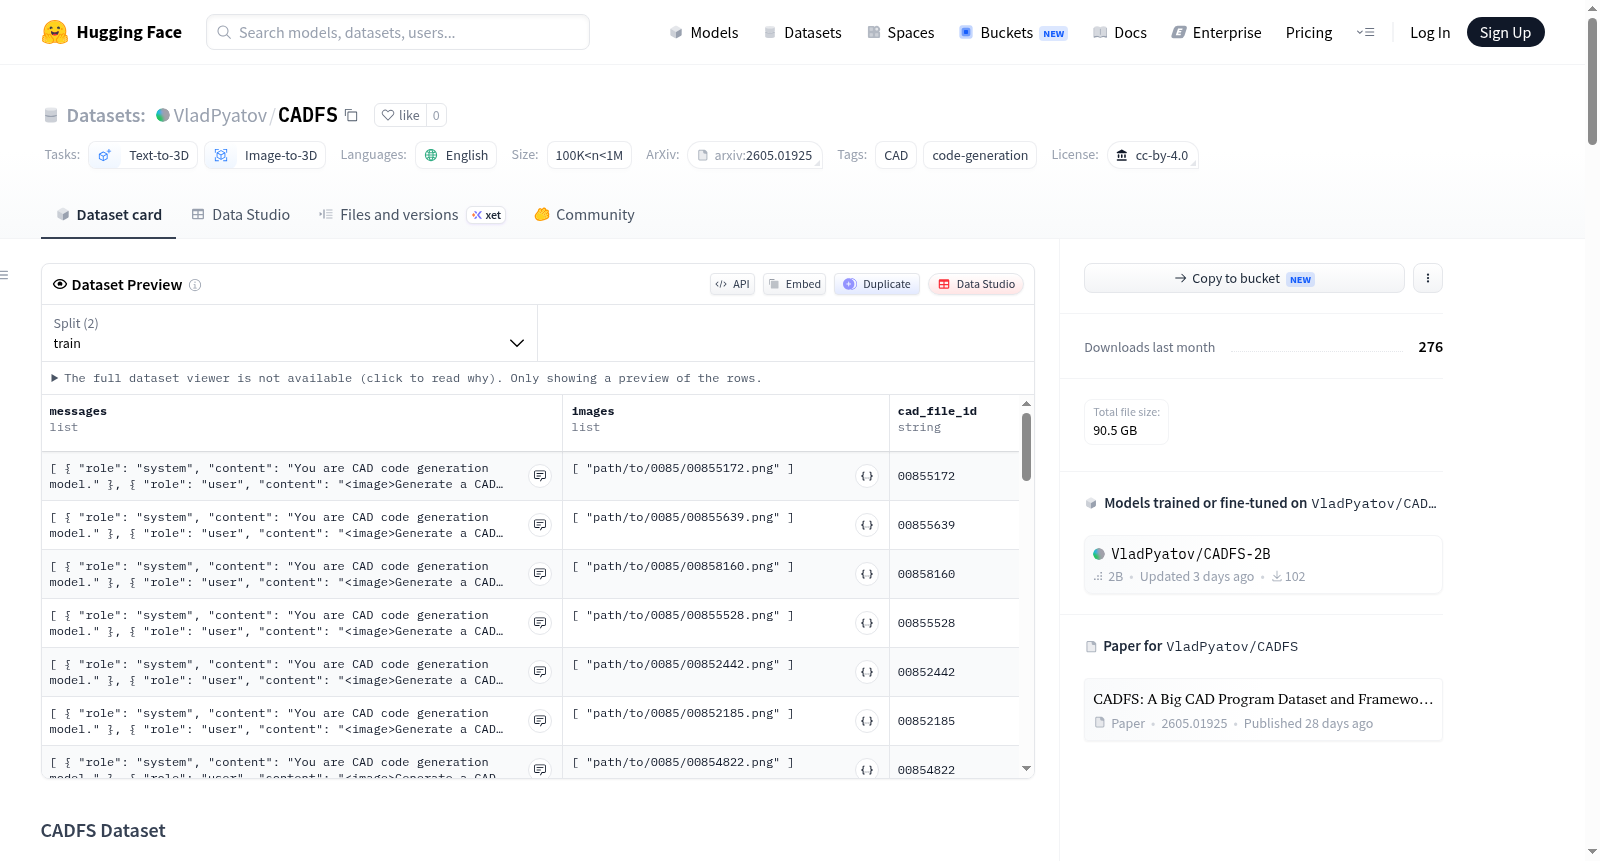
Task: Copy dataset name with the copy icon
Action: point(351,115)
